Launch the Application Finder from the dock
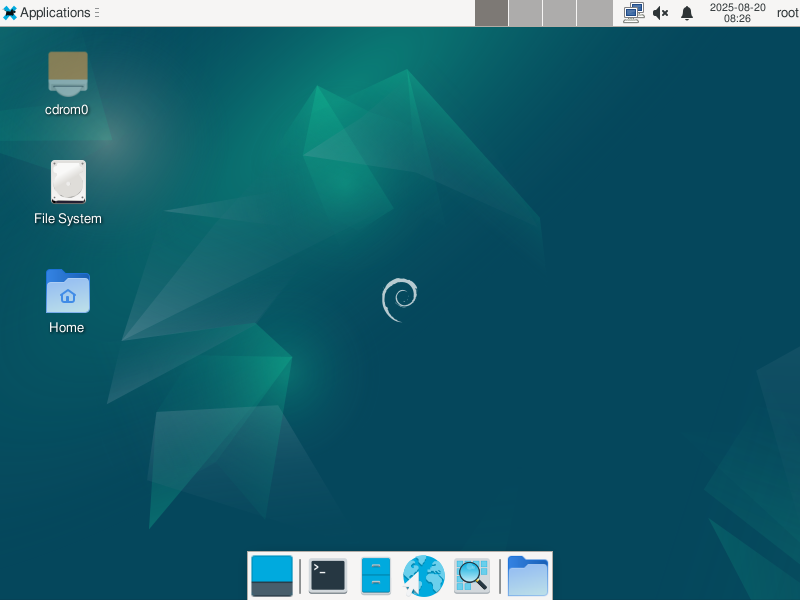This screenshot has width=800, height=600. point(471,576)
